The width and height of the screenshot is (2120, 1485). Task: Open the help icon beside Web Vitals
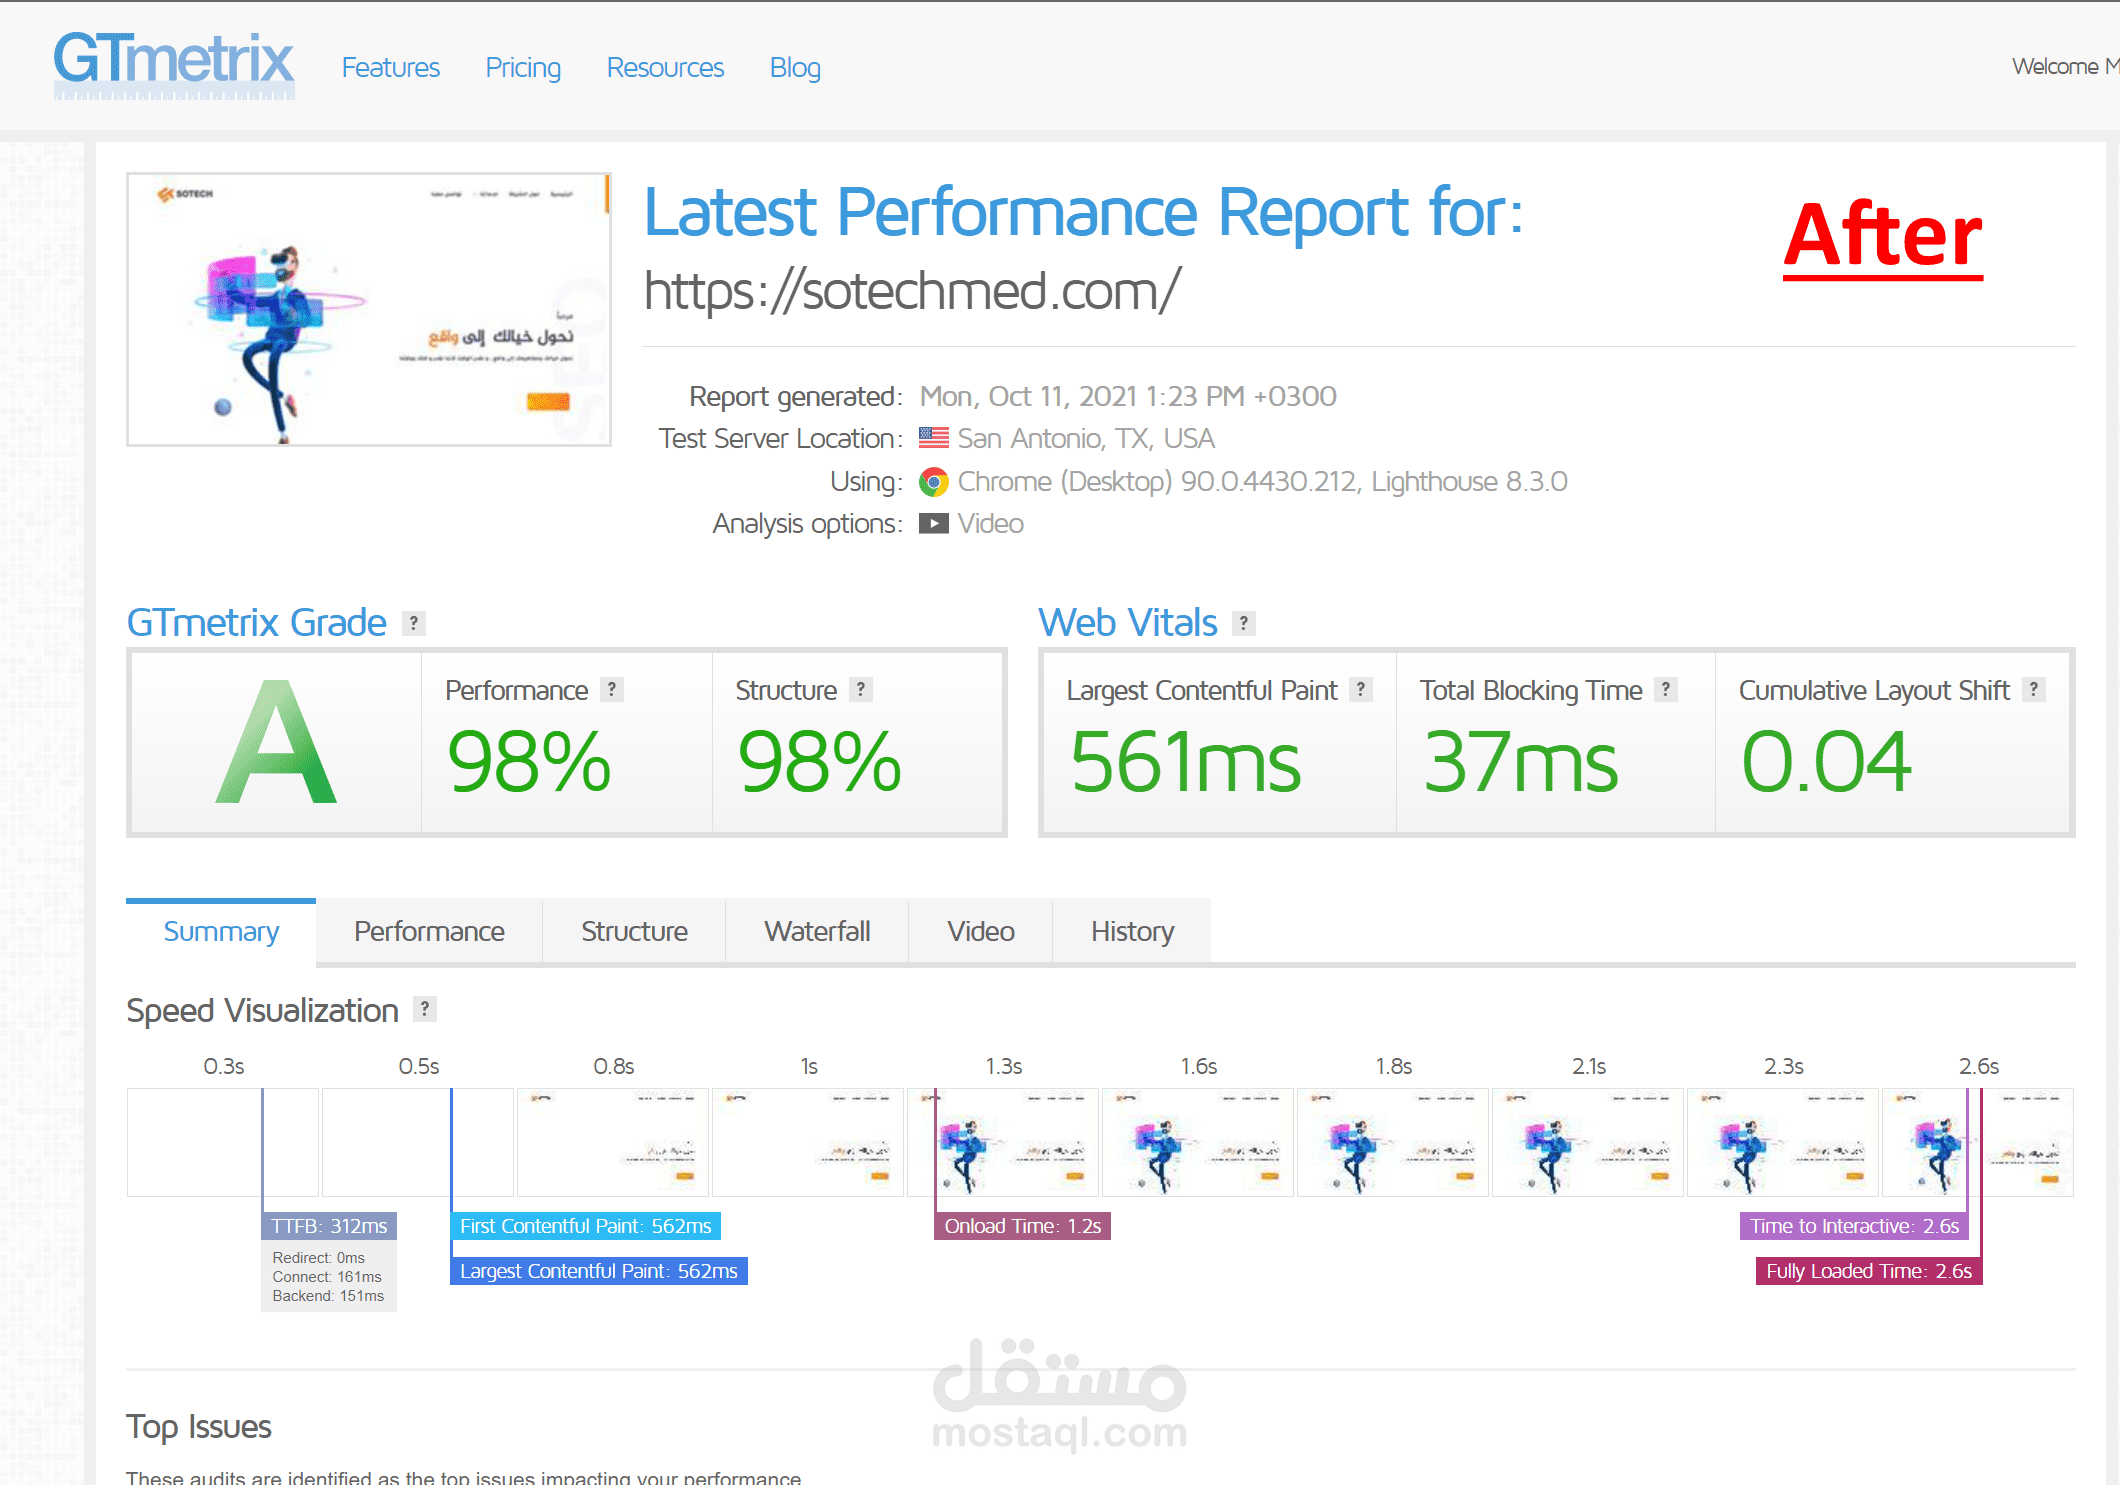click(x=1244, y=623)
